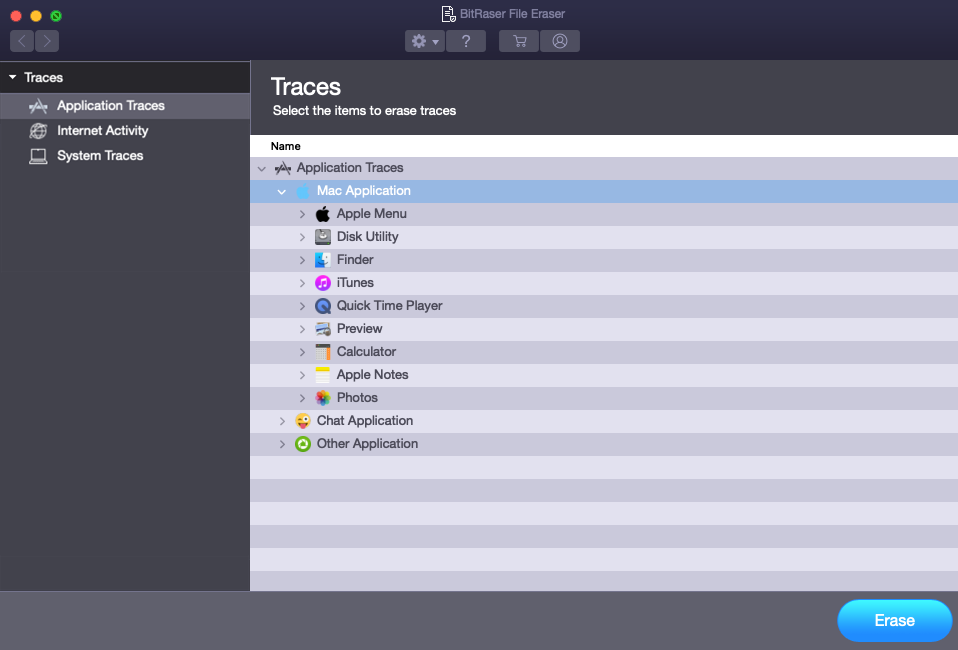Click the iTunes music note icon
The image size is (958, 650).
pos(323,283)
